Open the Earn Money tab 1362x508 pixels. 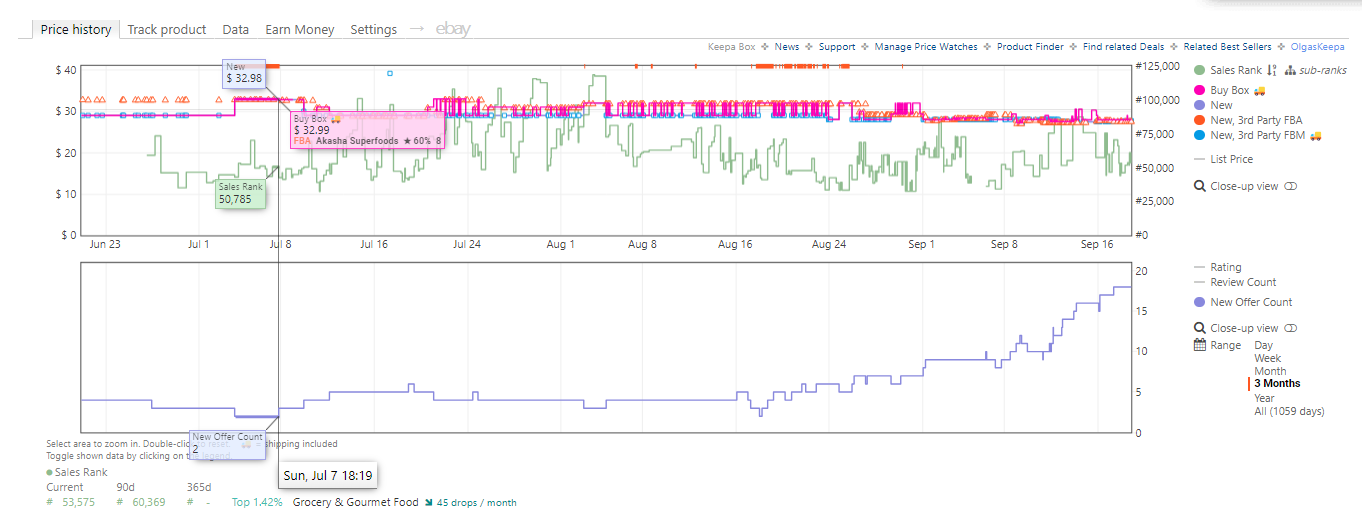coord(300,29)
